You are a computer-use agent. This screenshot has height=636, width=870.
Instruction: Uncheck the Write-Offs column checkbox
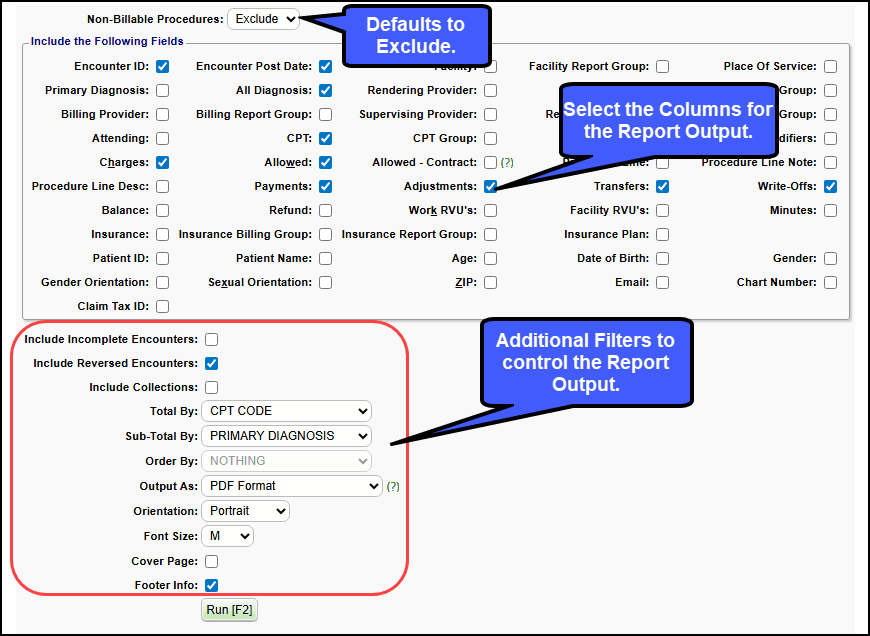click(831, 187)
